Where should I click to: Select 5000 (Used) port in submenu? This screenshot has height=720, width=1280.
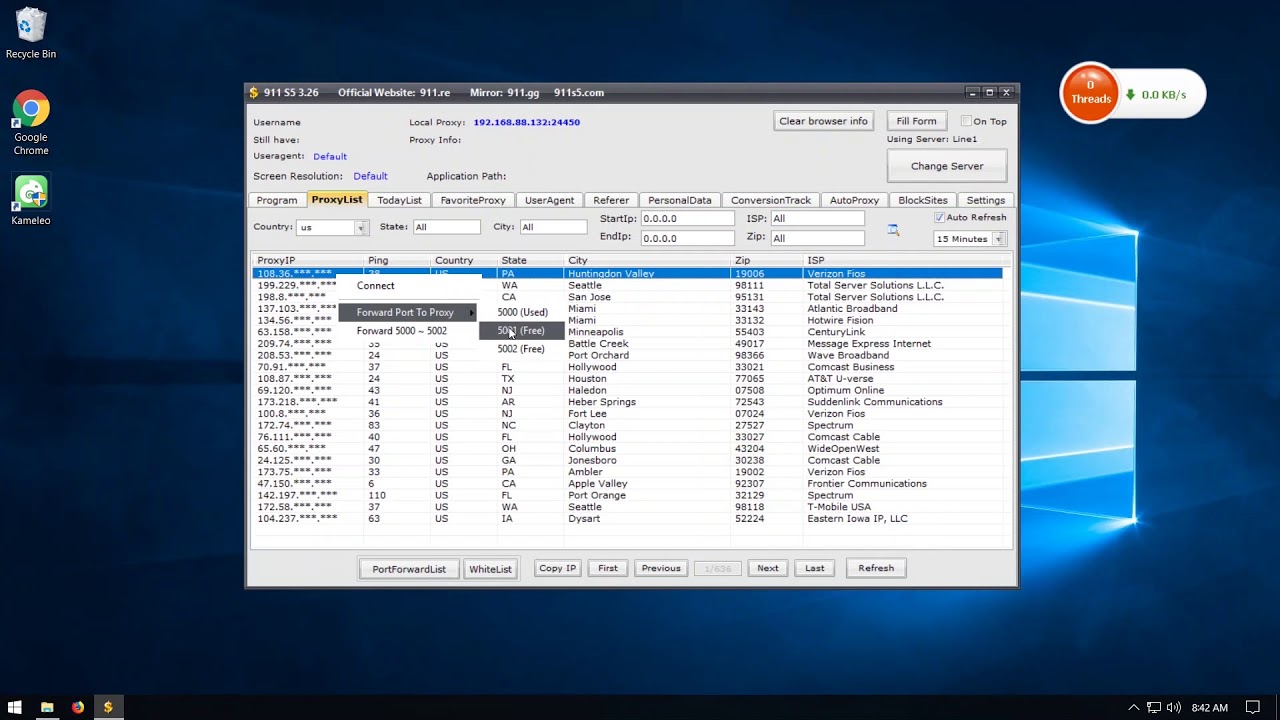point(522,313)
